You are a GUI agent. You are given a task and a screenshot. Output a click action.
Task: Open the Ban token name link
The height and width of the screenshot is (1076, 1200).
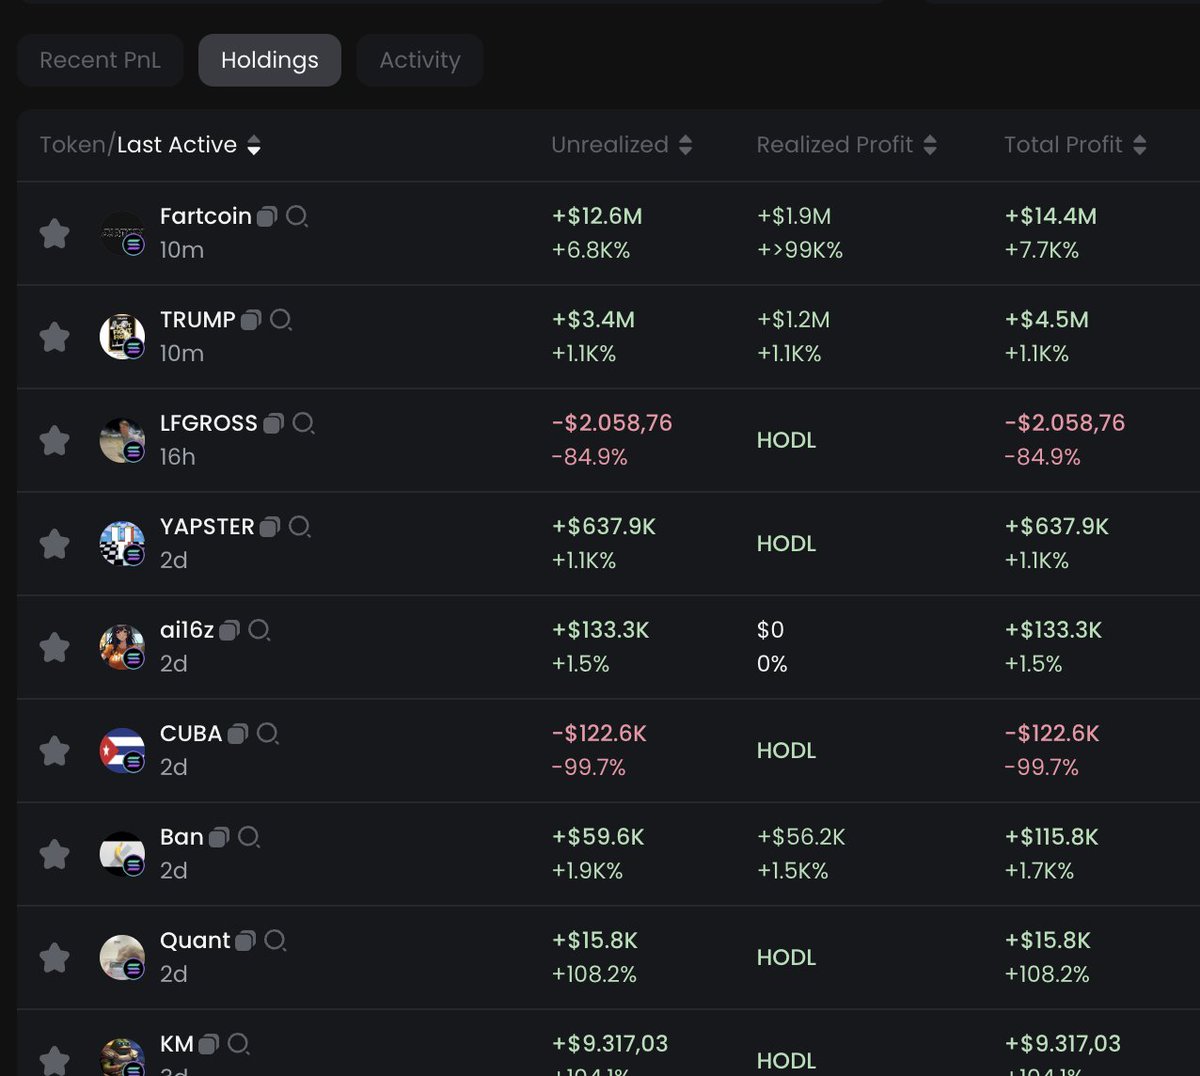tap(182, 837)
